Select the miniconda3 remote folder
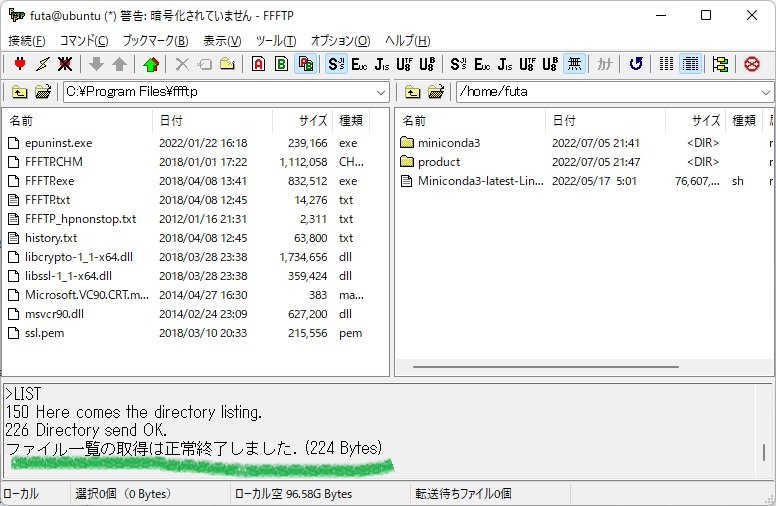The width and height of the screenshot is (776, 506). pyautogui.click(x=448, y=143)
